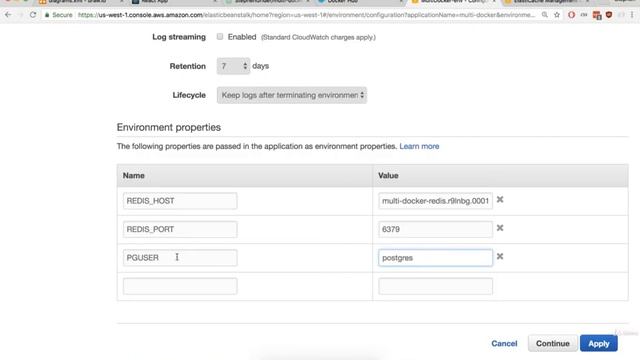Click the blue Apply button

[599, 344]
